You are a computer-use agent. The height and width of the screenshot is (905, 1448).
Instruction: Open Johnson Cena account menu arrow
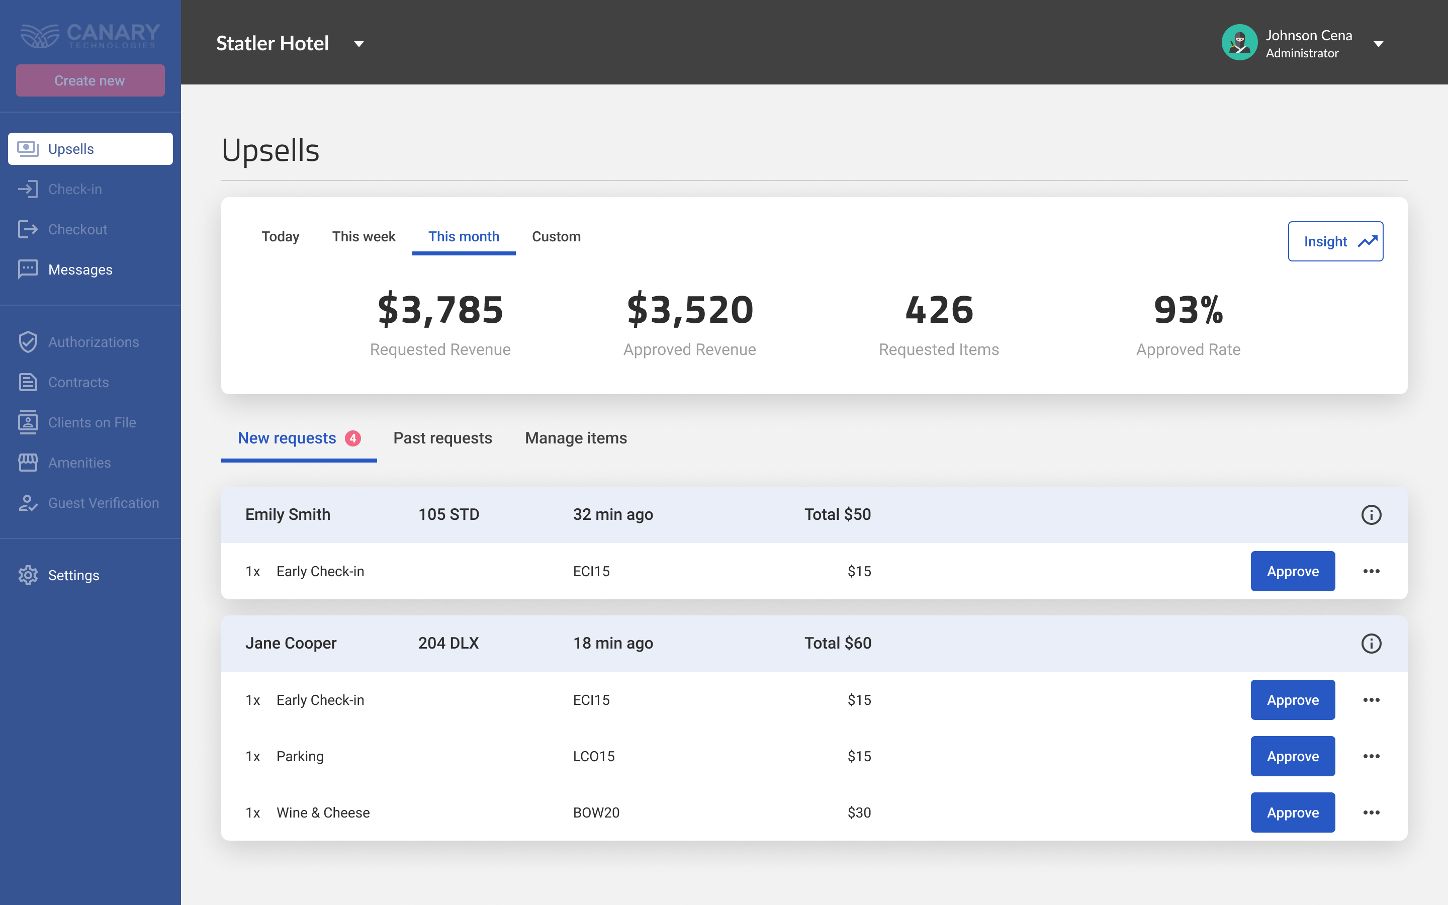point(1378,44)
